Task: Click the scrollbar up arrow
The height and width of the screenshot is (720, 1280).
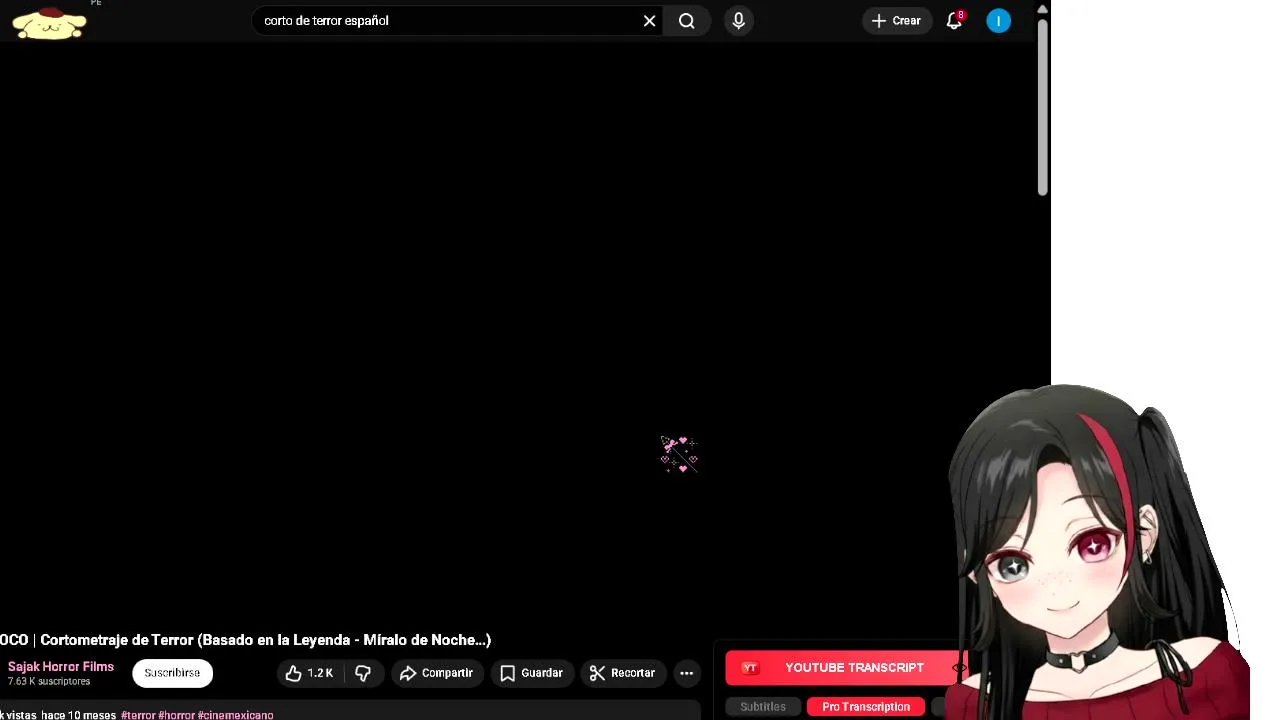Action: click(x=1042, y=9)
